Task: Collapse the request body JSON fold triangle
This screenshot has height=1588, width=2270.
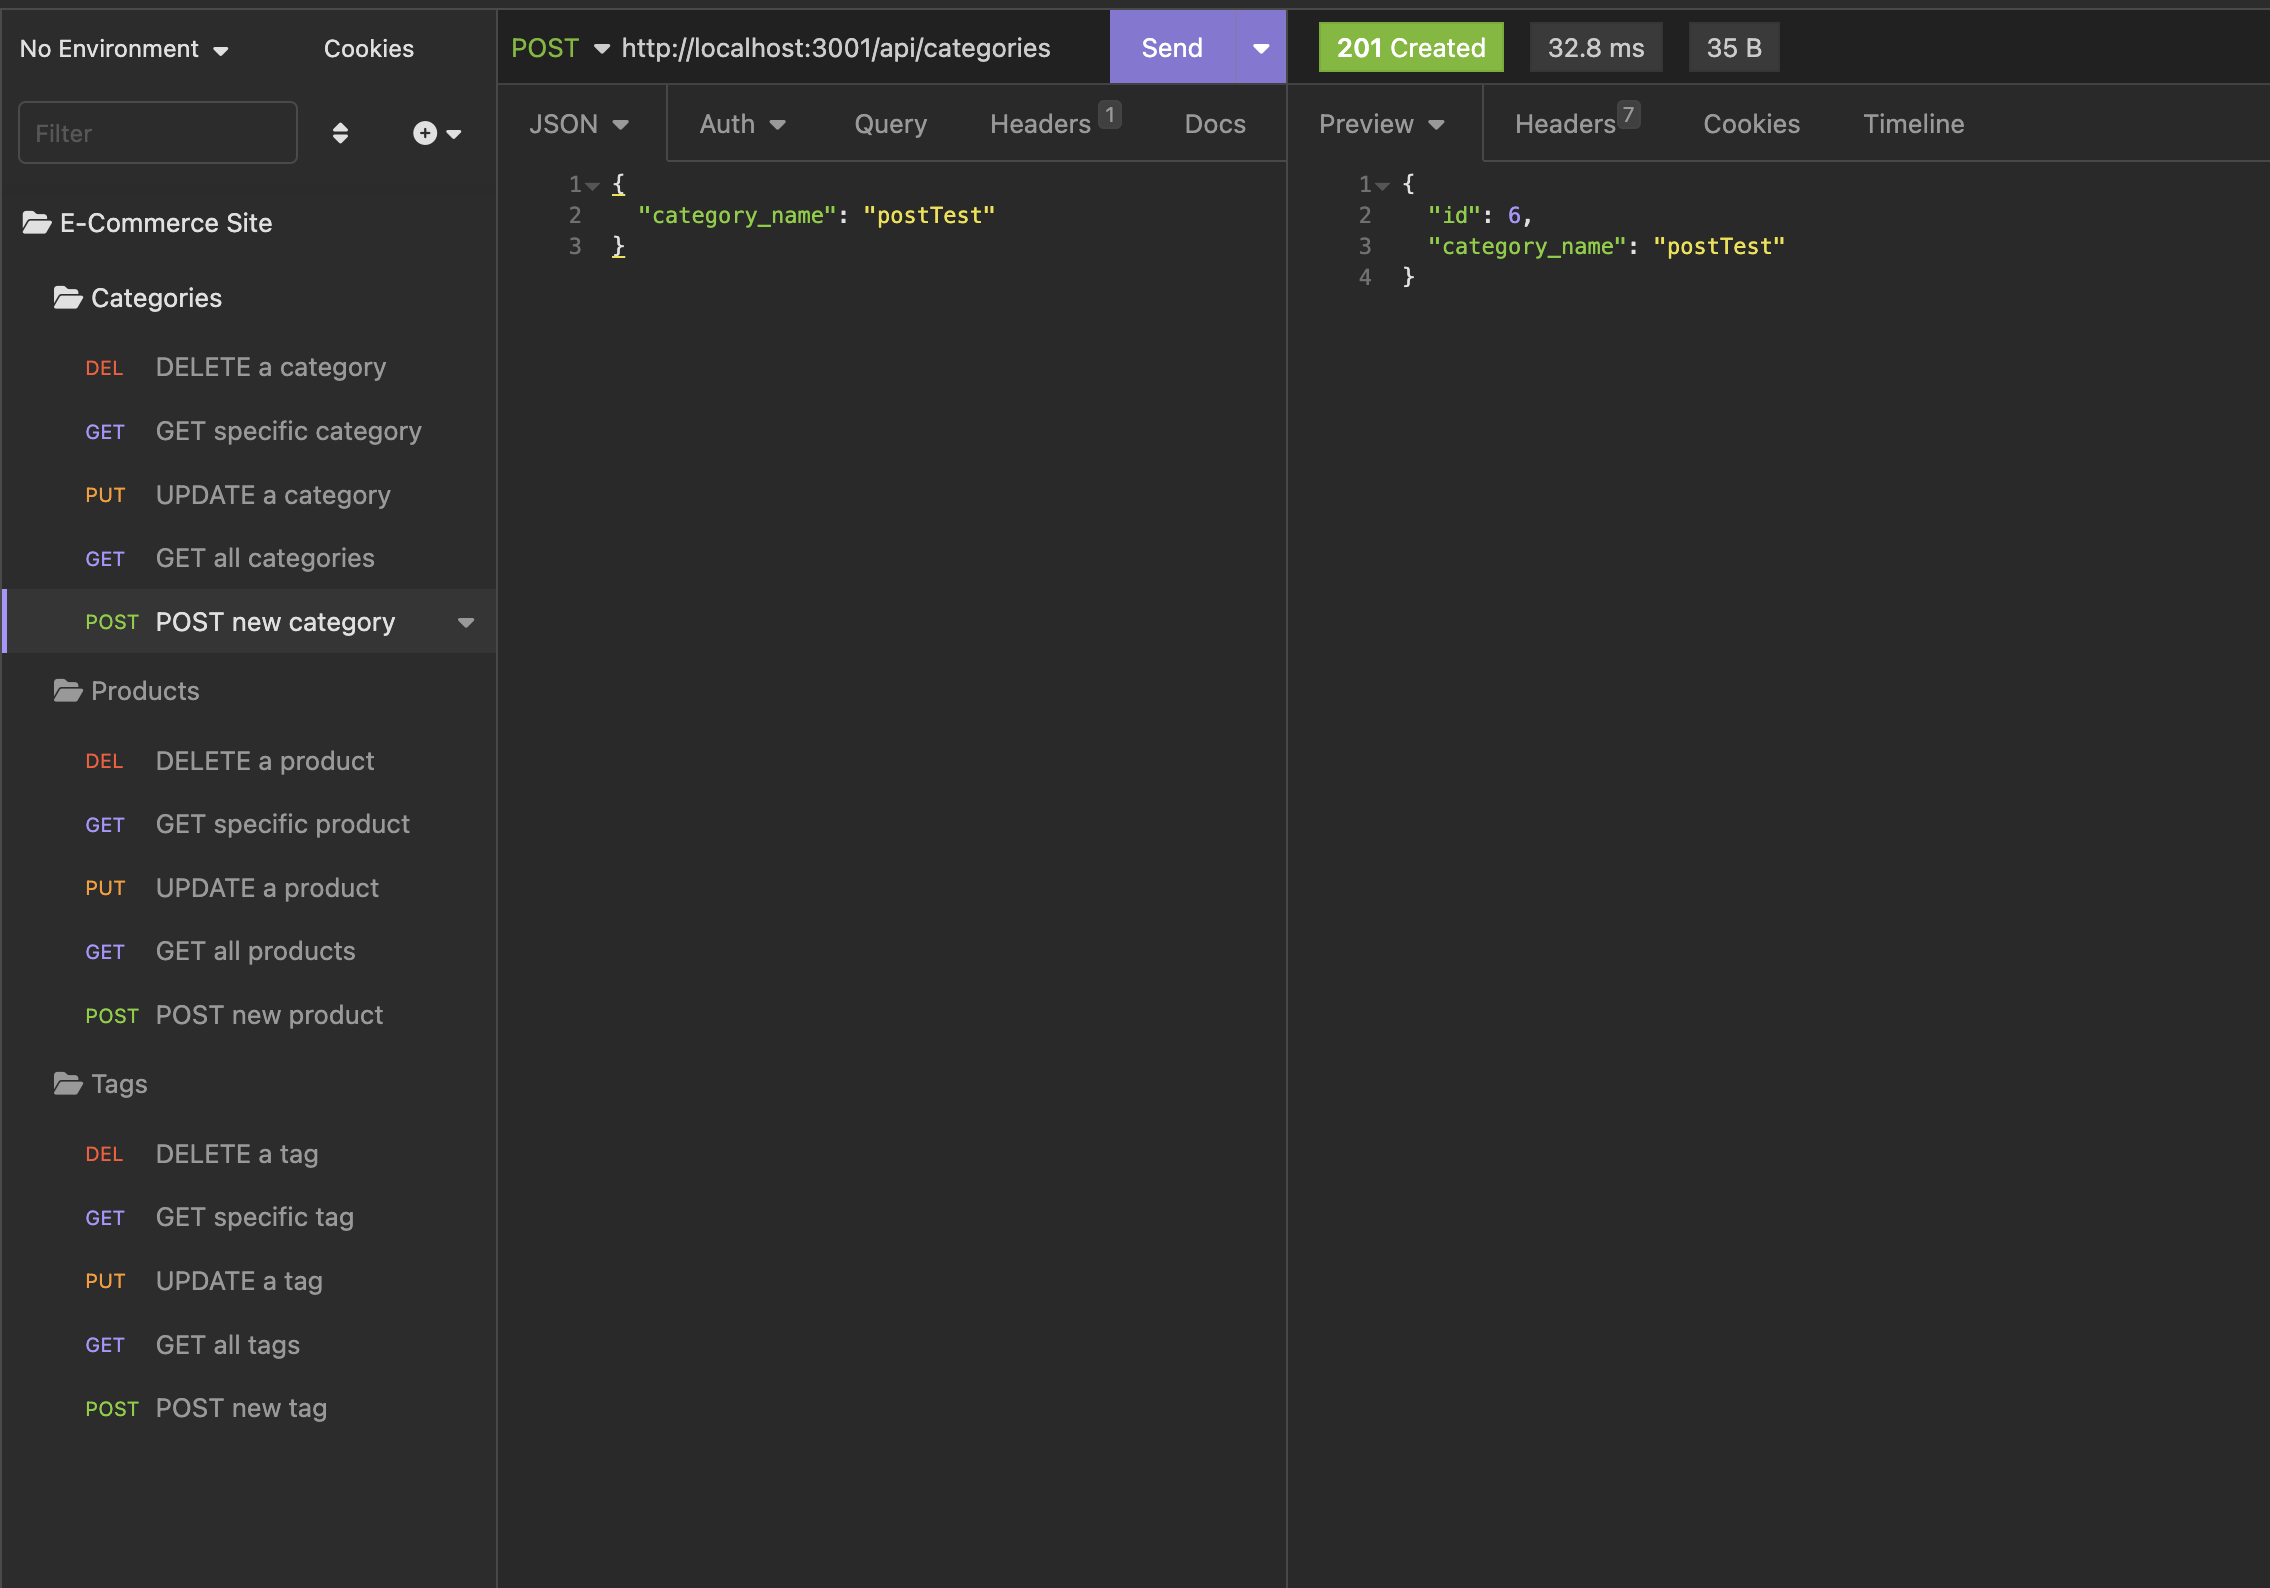Action: click(592, 184)
